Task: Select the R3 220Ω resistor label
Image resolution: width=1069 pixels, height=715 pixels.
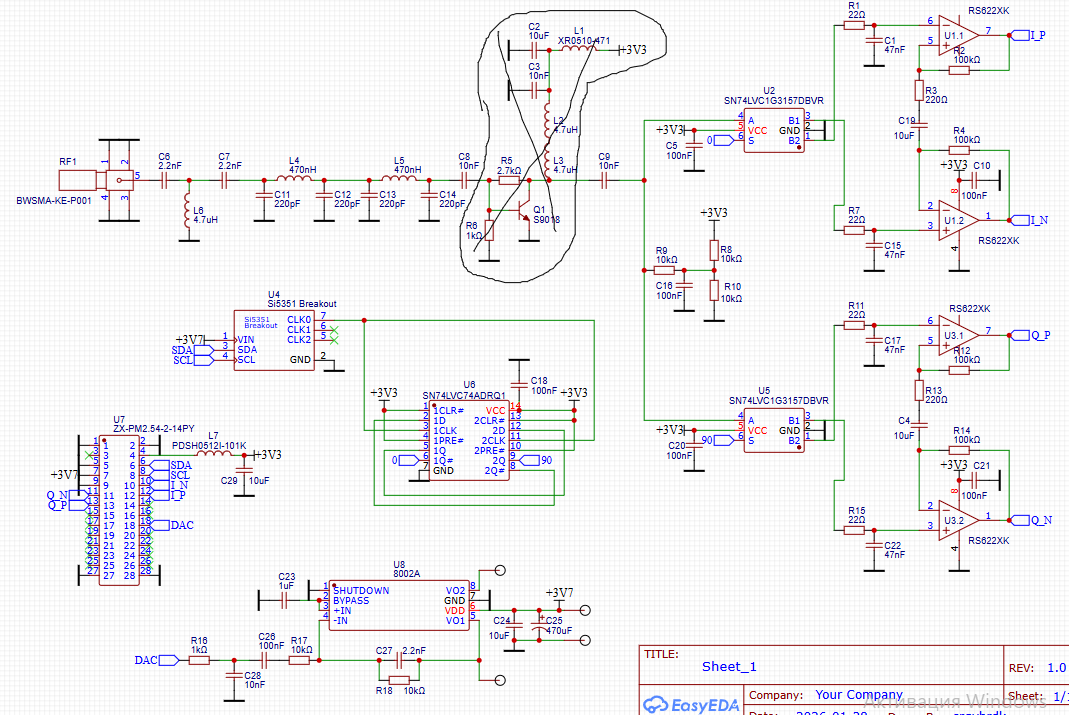Action: pos(936,95)
